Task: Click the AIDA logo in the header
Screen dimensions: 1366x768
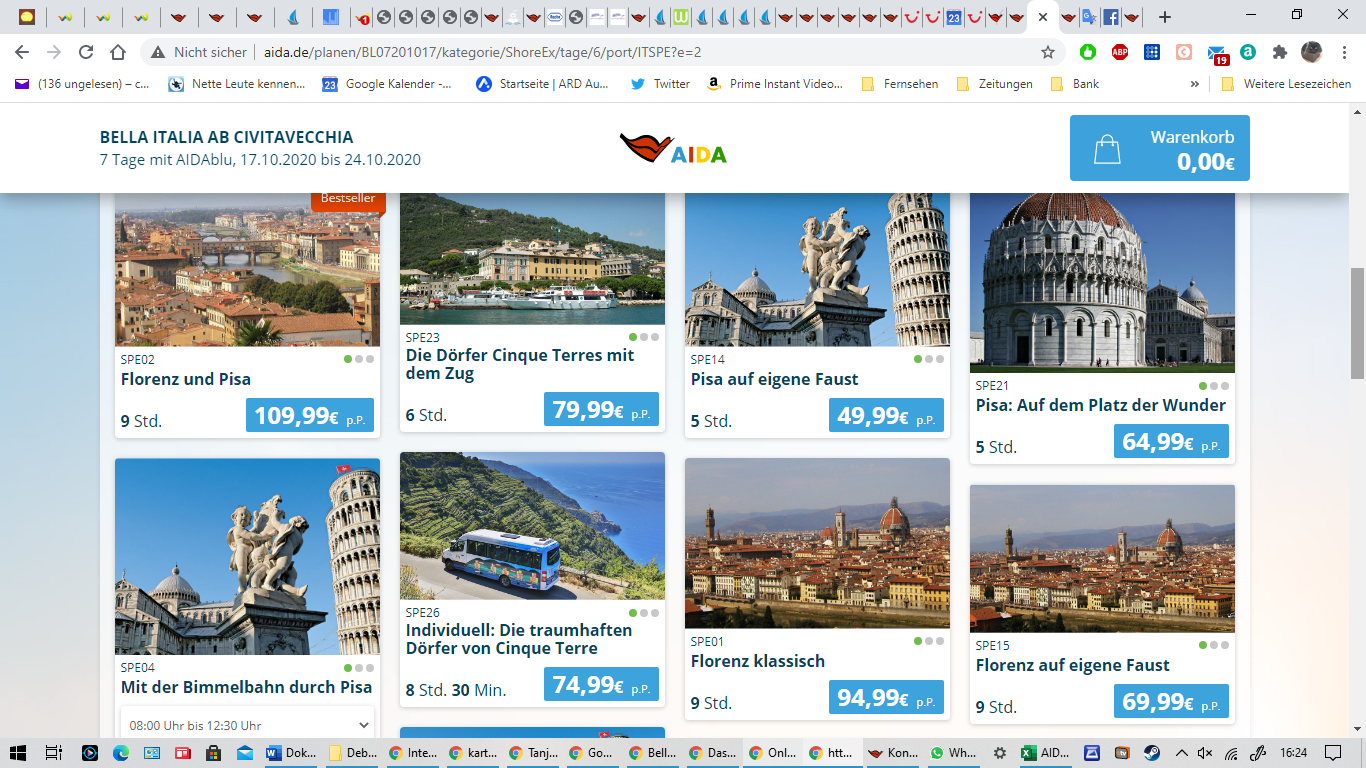Action: (x=673, y=149)
